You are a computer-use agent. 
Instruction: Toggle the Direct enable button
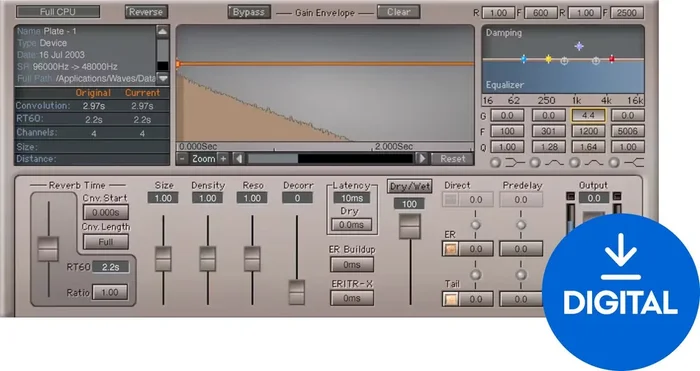[x=450, y=200]
